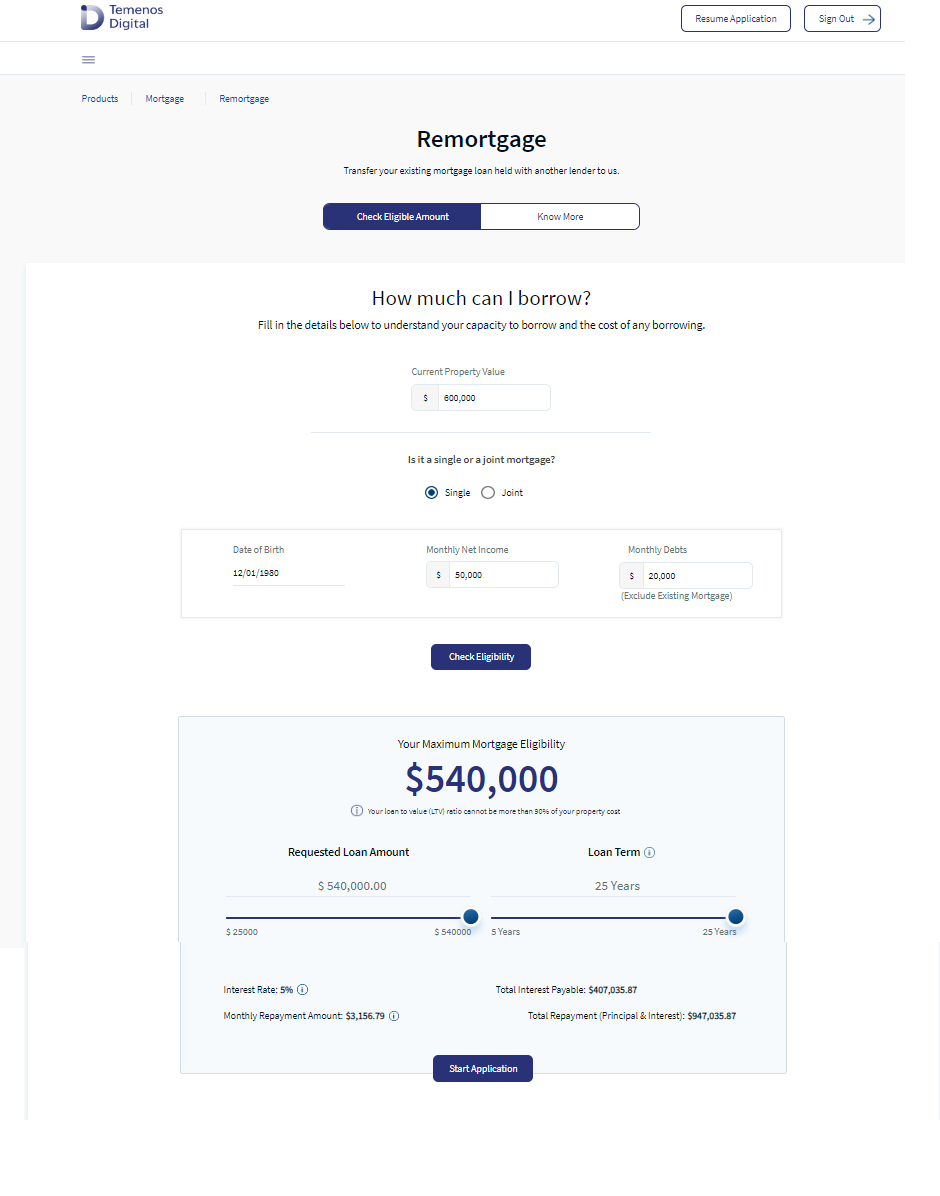Switch to Check Eligible Amount tab
Screen dimensions: 940x1196
pyautogui.click(x=402, y=217)
